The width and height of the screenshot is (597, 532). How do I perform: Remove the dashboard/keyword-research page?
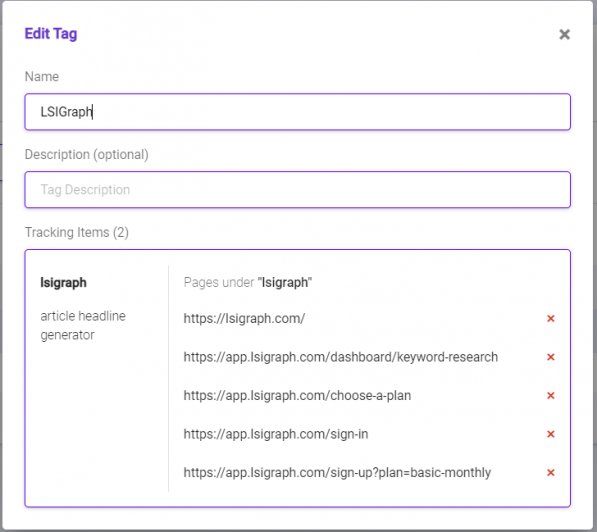pyautogui.click(x=551, y=357)
